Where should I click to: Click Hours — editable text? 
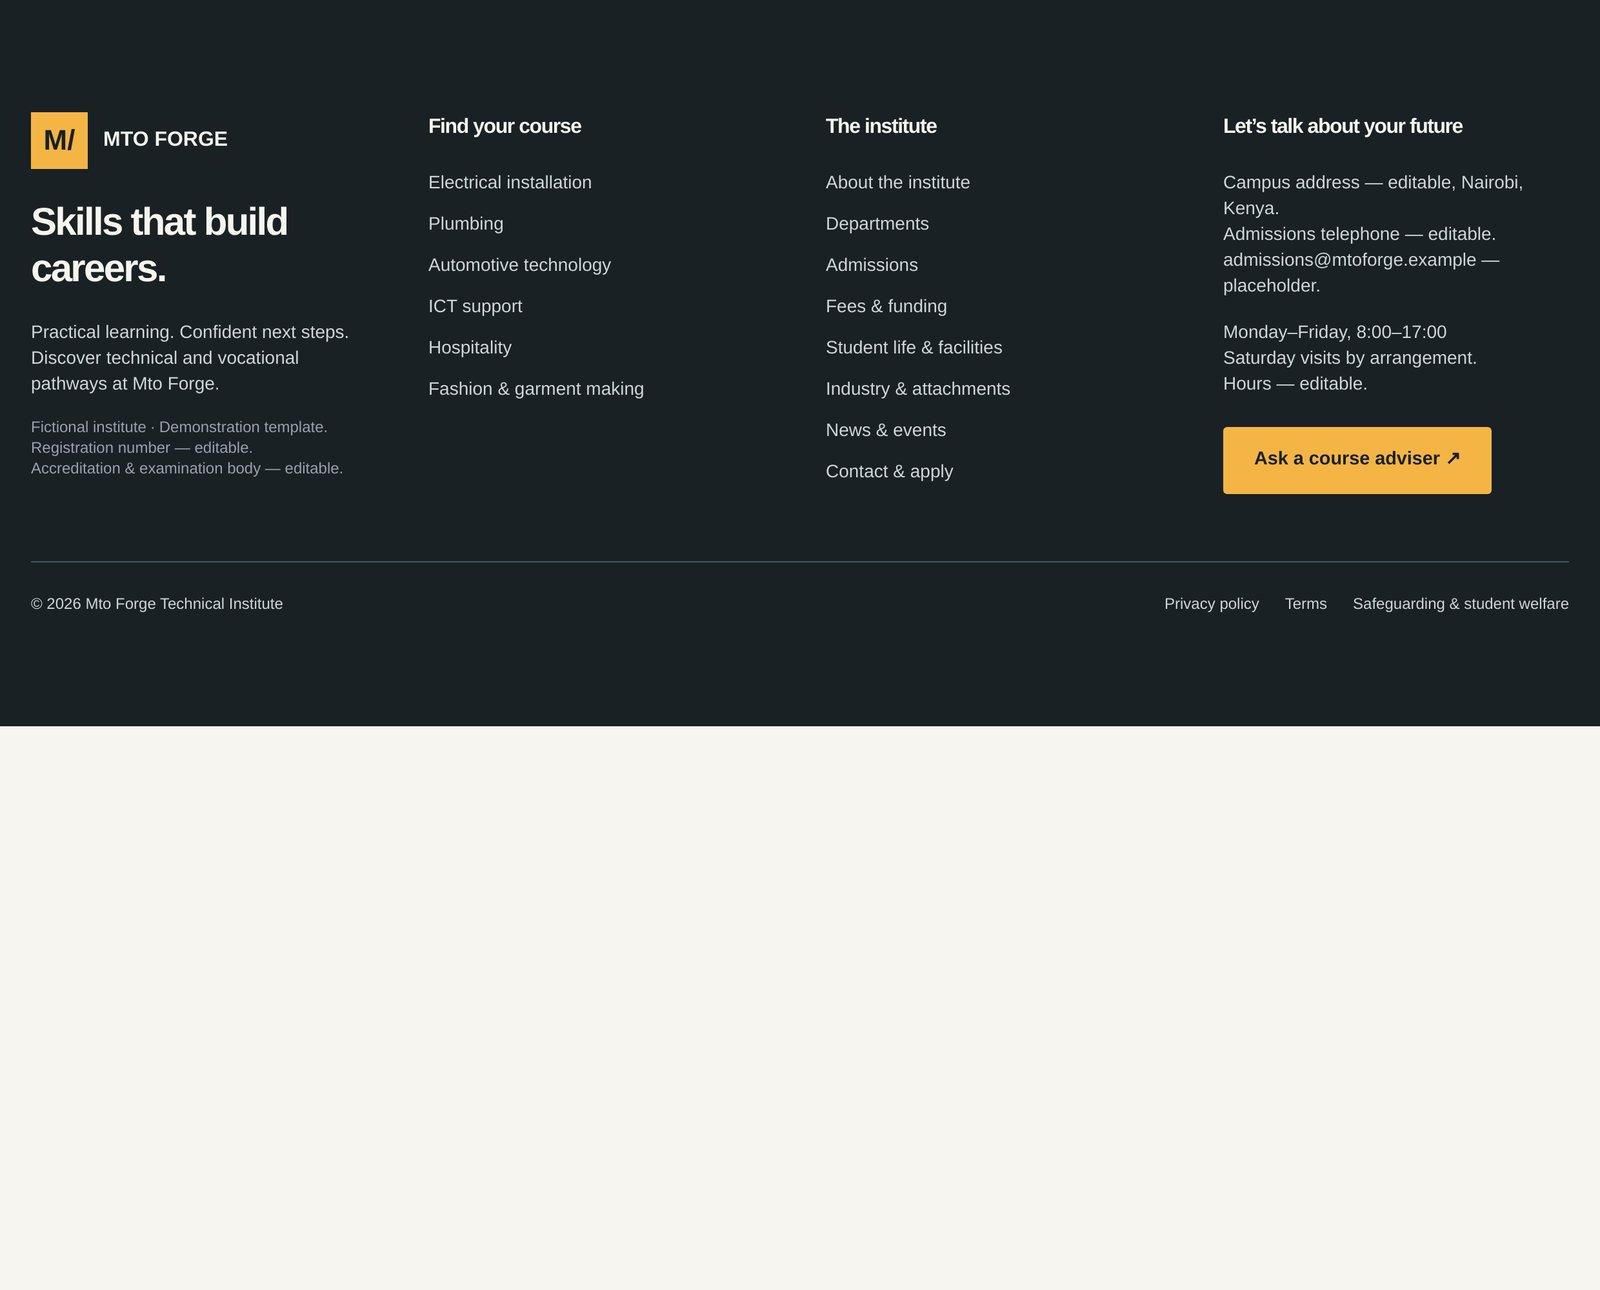[x=1294, y=384]
